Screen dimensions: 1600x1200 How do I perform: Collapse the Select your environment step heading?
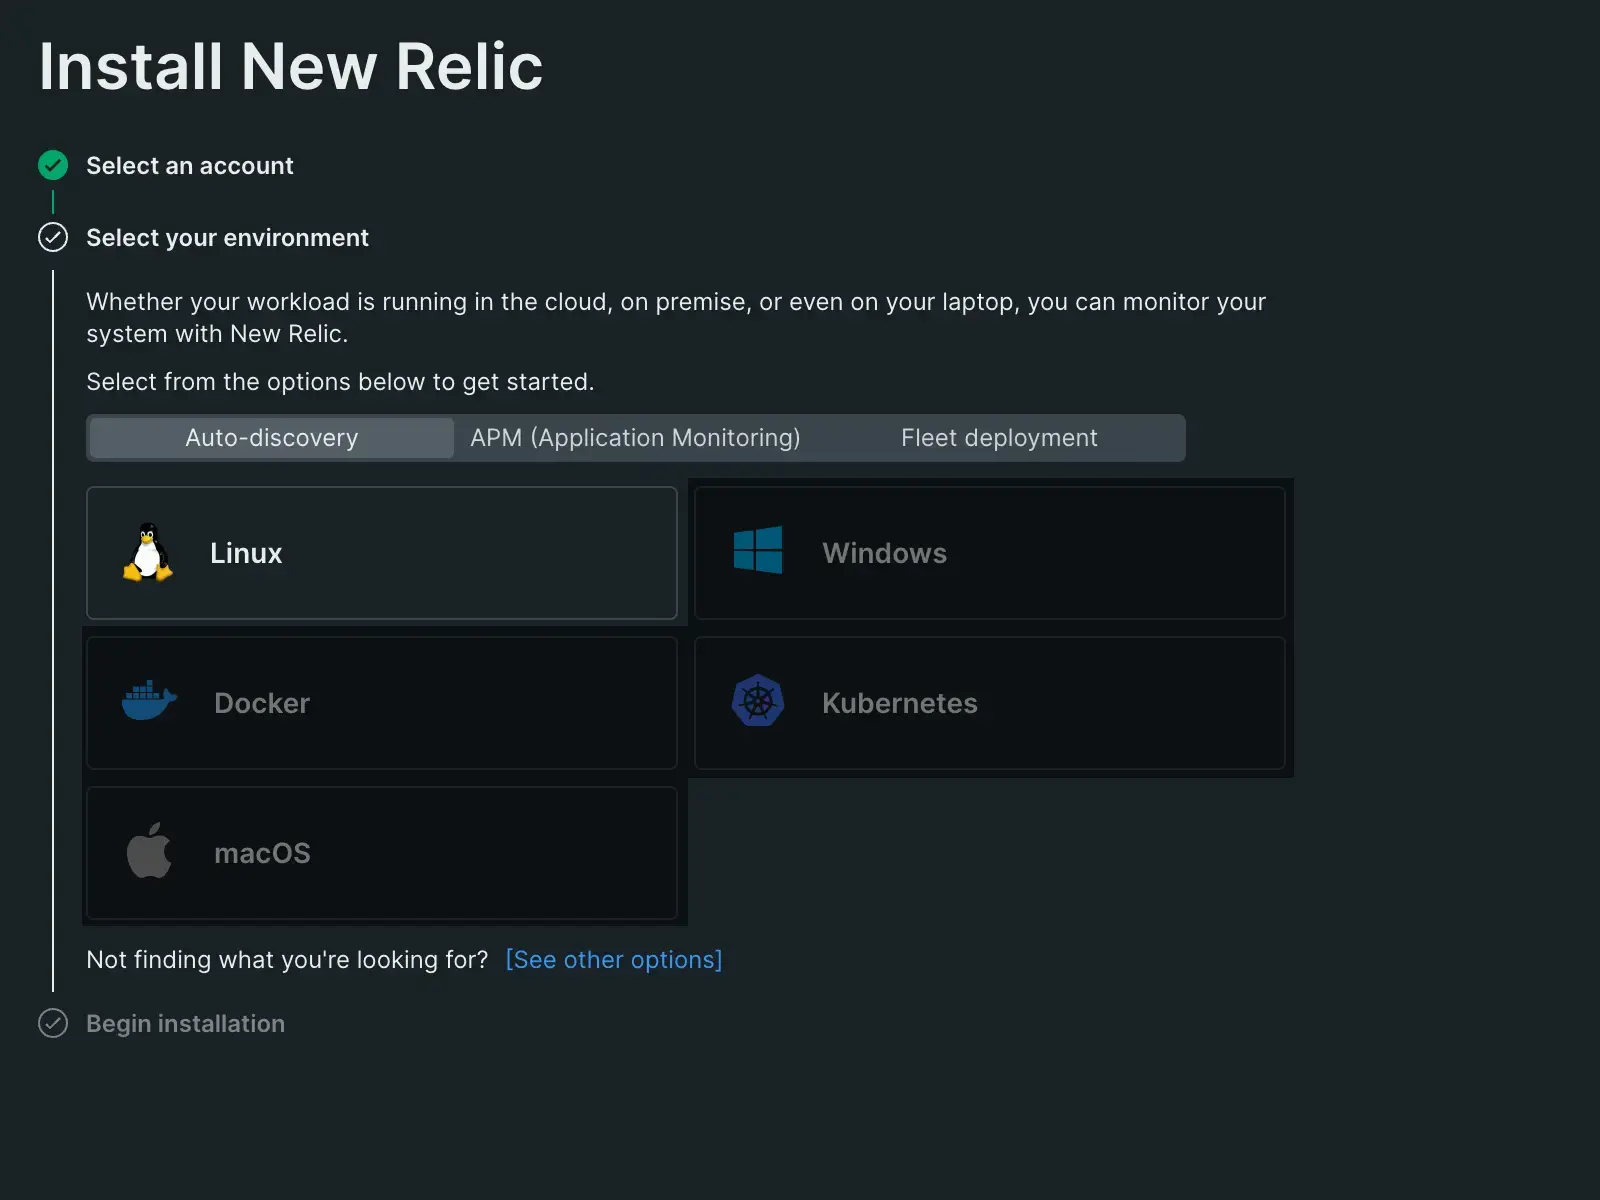pyautogui.click(x=227, y=238)
